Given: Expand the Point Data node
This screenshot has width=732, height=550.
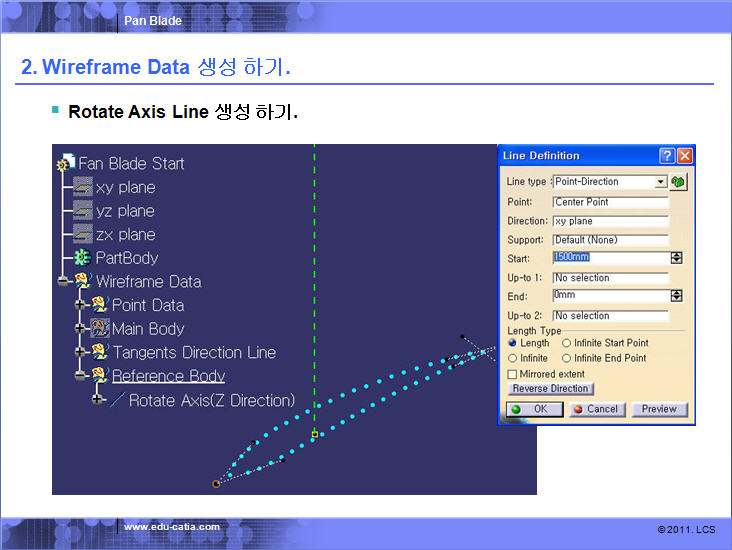Looking at the screenshot, I should tap(81, 305).
